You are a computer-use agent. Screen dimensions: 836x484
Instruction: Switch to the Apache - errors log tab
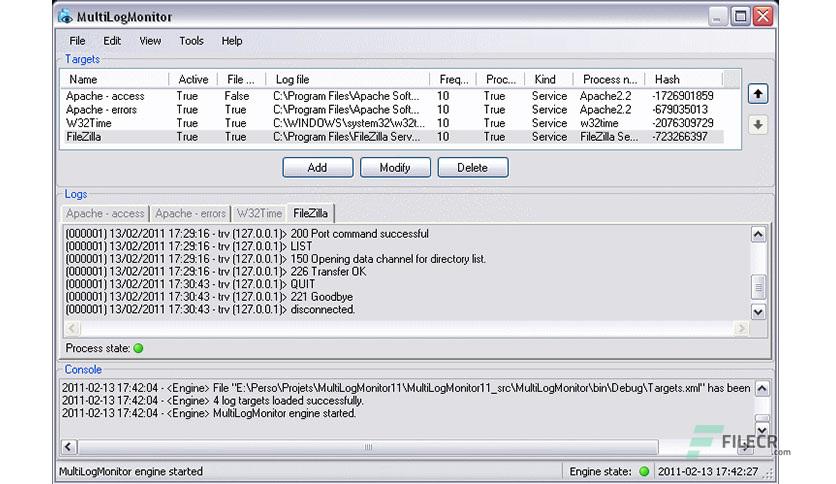point(190,214)
